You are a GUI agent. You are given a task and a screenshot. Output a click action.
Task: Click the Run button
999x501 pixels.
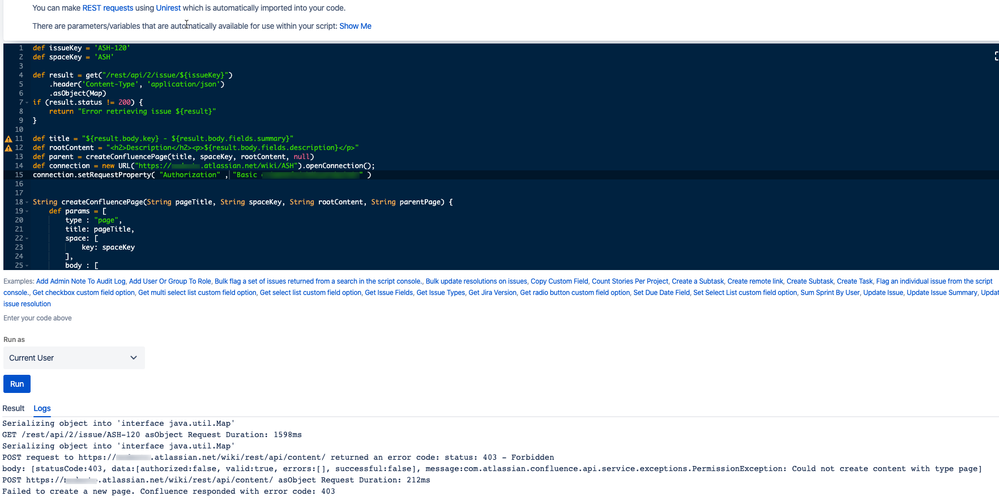click(x=17, y=384)
